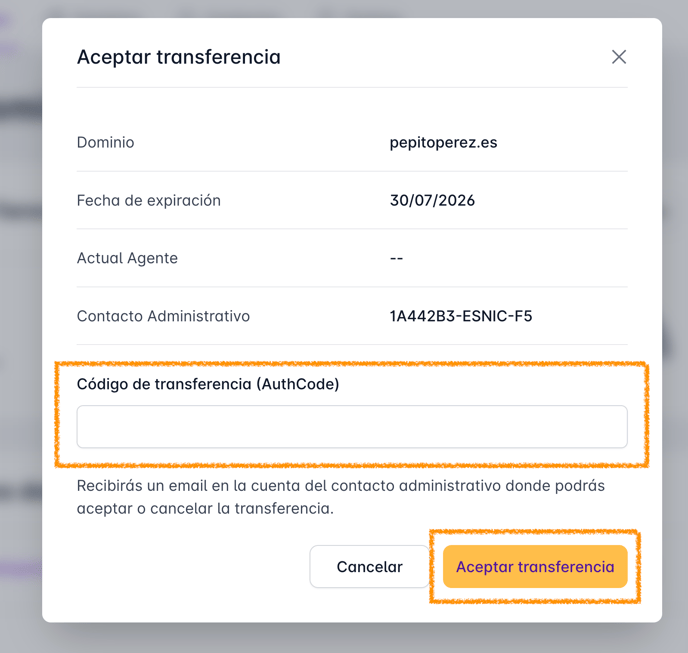Focus the AuthCode transfer code field
This screenshot has width=688, height=653.
(352, 427)
